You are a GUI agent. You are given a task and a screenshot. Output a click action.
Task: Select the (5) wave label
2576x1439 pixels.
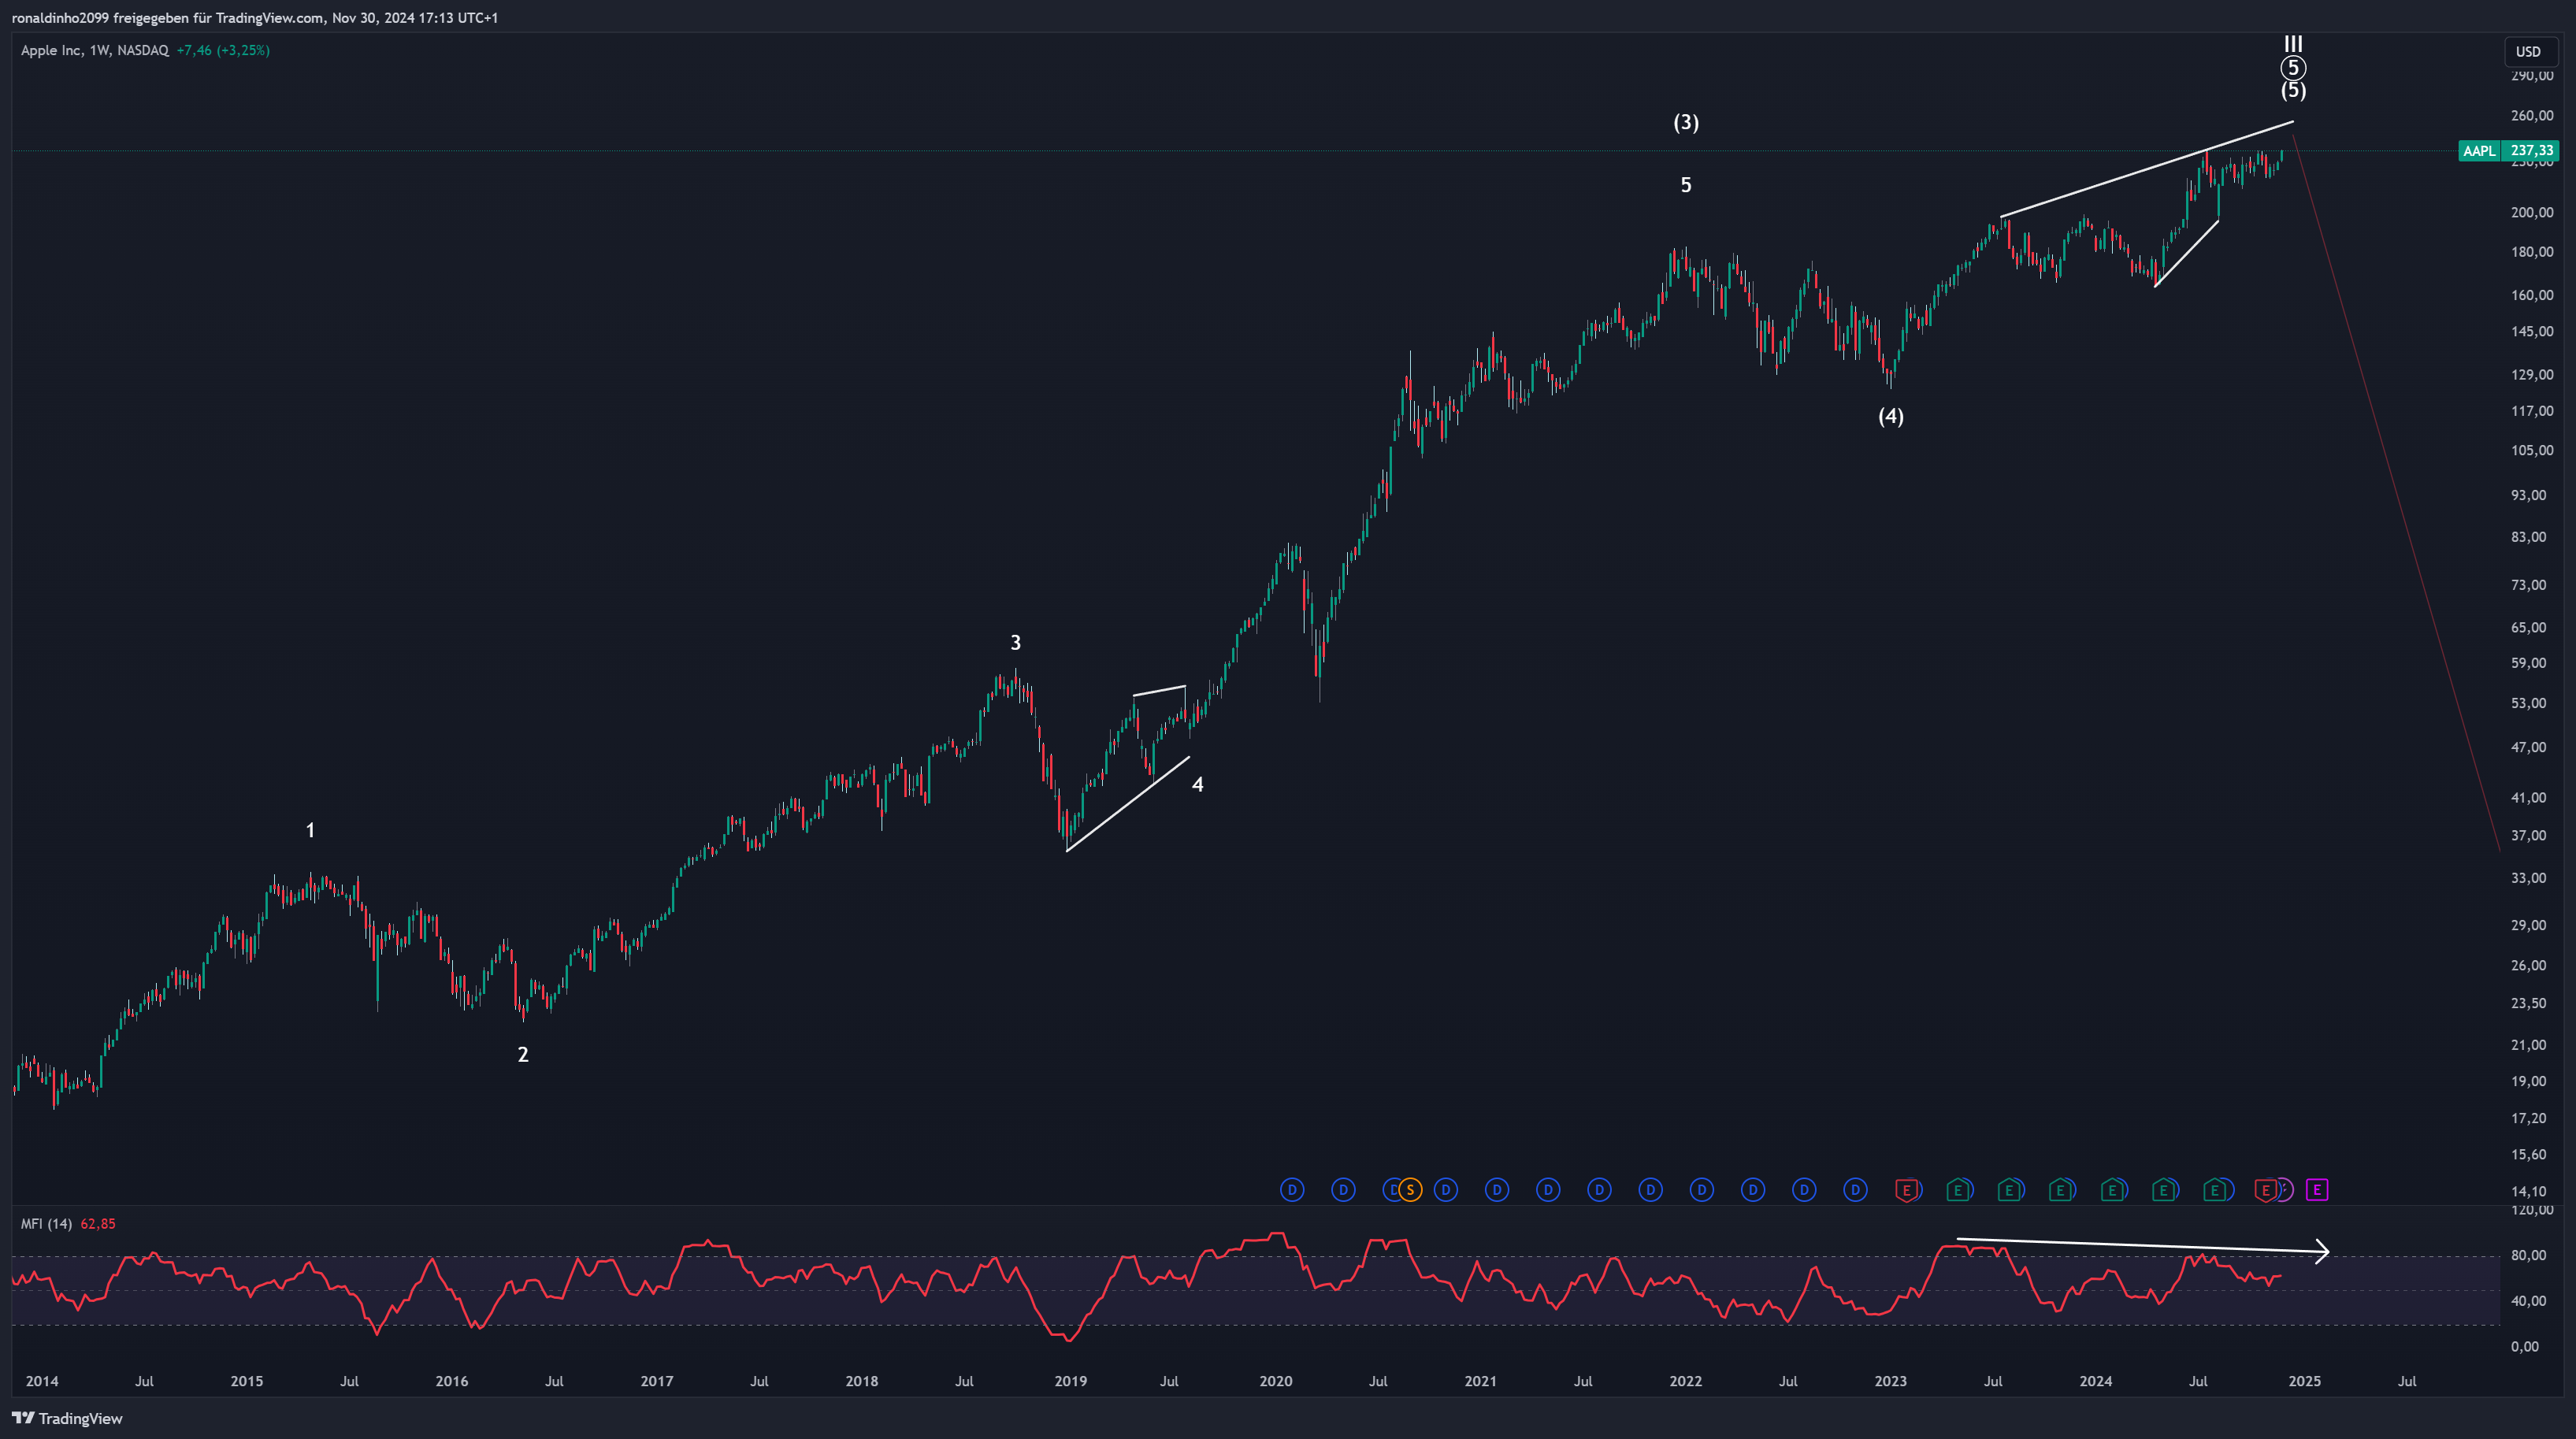2293,90
